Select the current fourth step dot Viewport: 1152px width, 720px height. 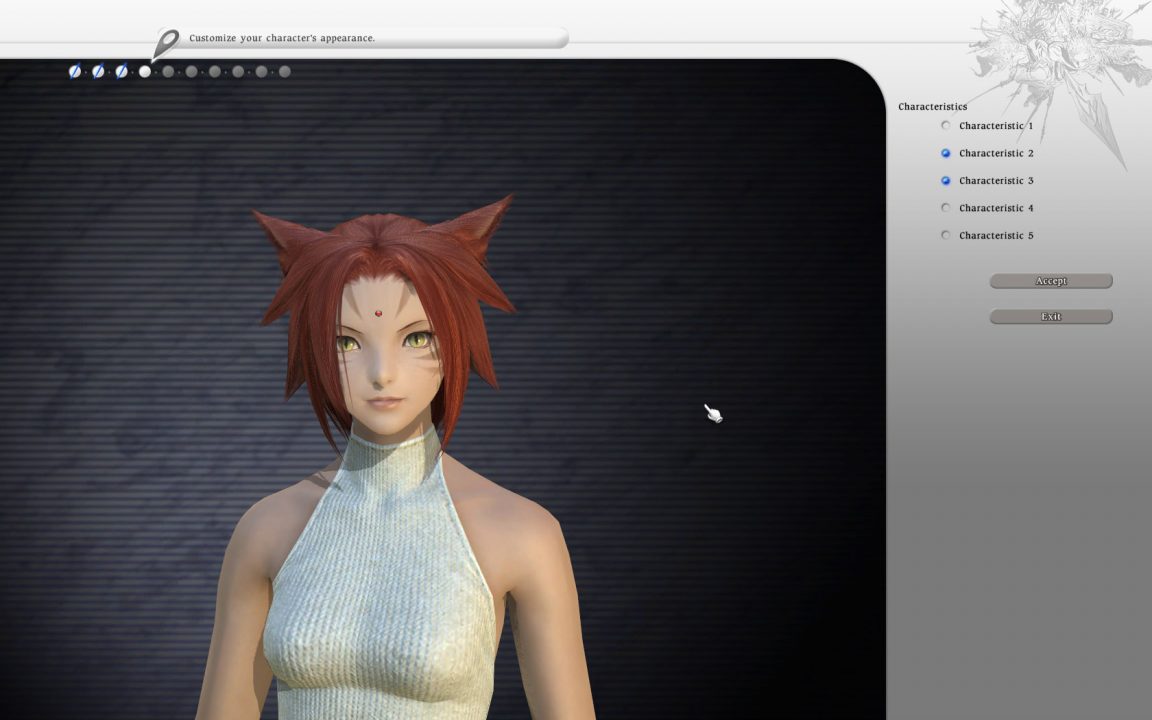tap(145, 71)
